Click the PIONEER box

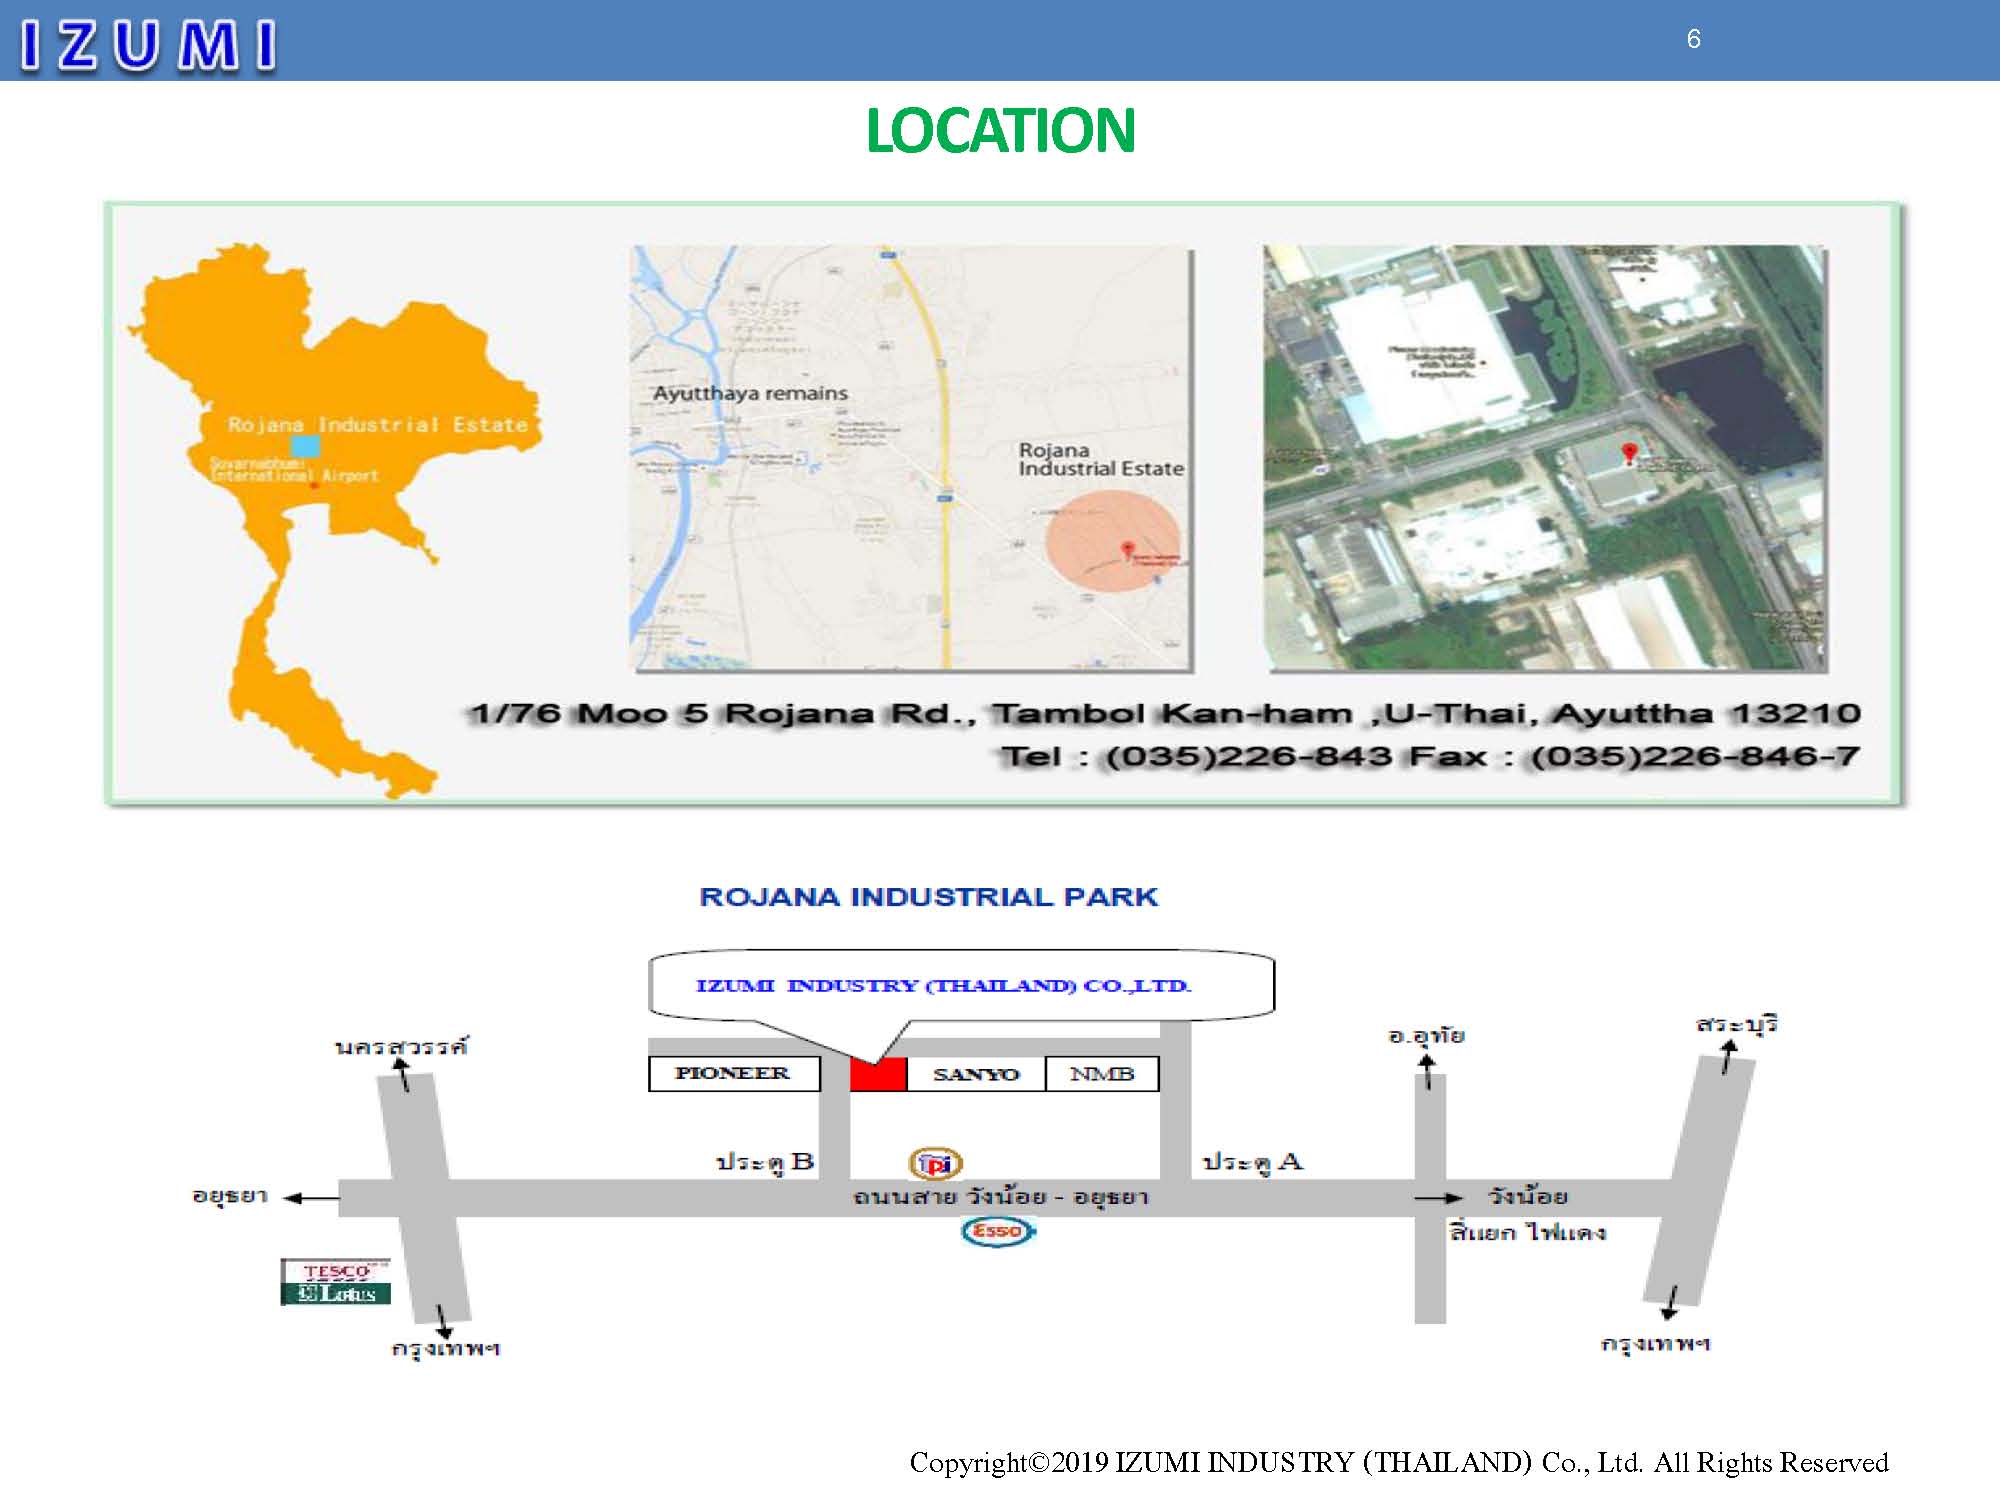tap(734, 1074)
